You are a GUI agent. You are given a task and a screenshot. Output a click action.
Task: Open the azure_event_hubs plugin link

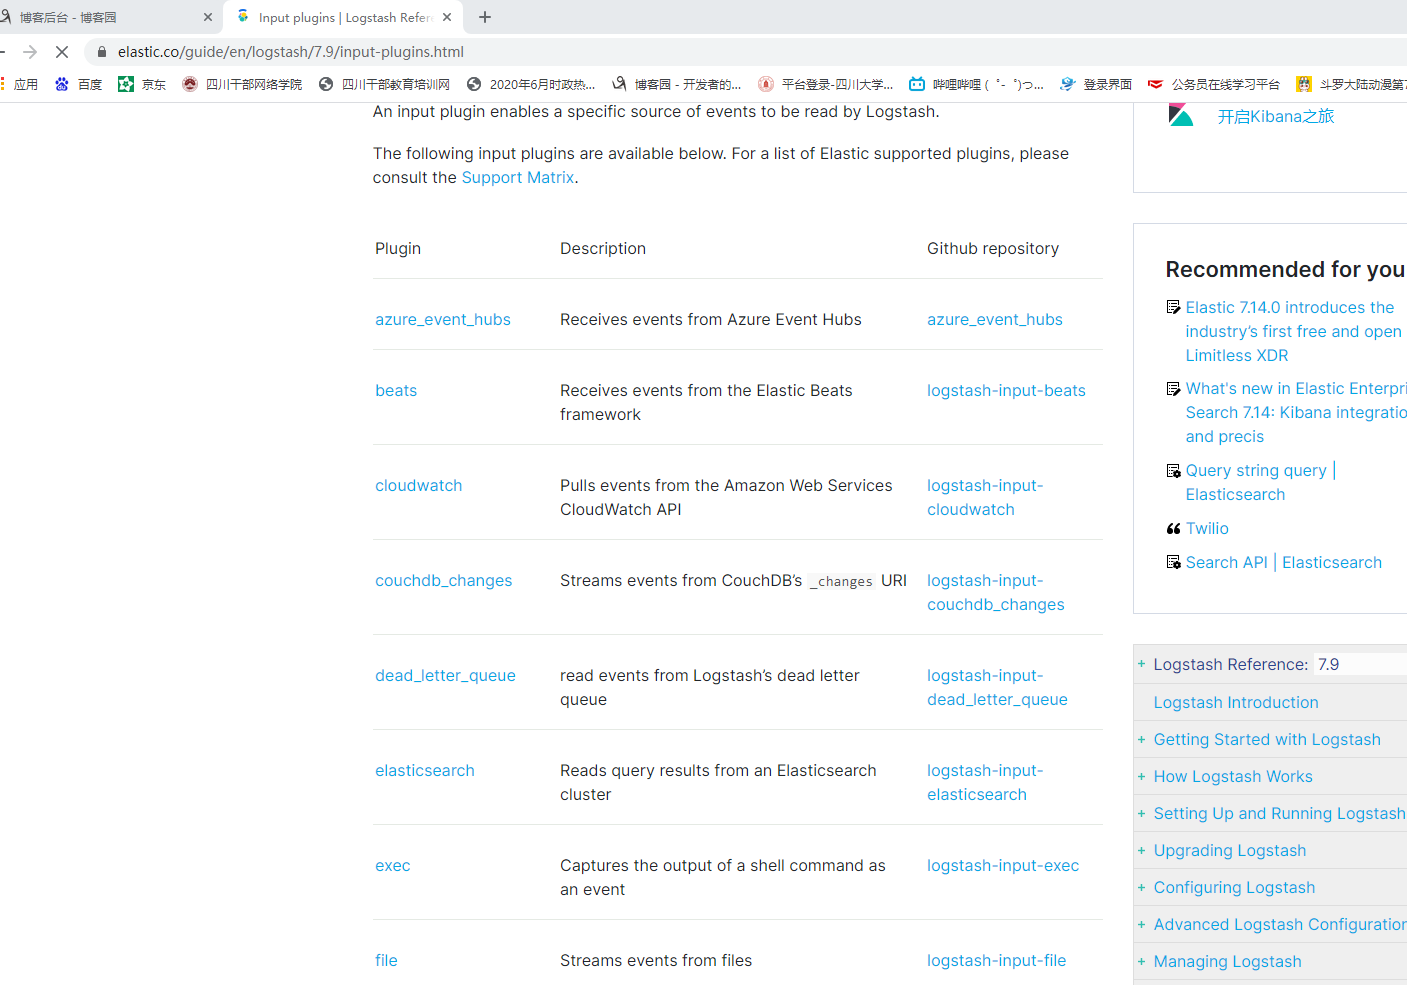(x=443, y=319)
